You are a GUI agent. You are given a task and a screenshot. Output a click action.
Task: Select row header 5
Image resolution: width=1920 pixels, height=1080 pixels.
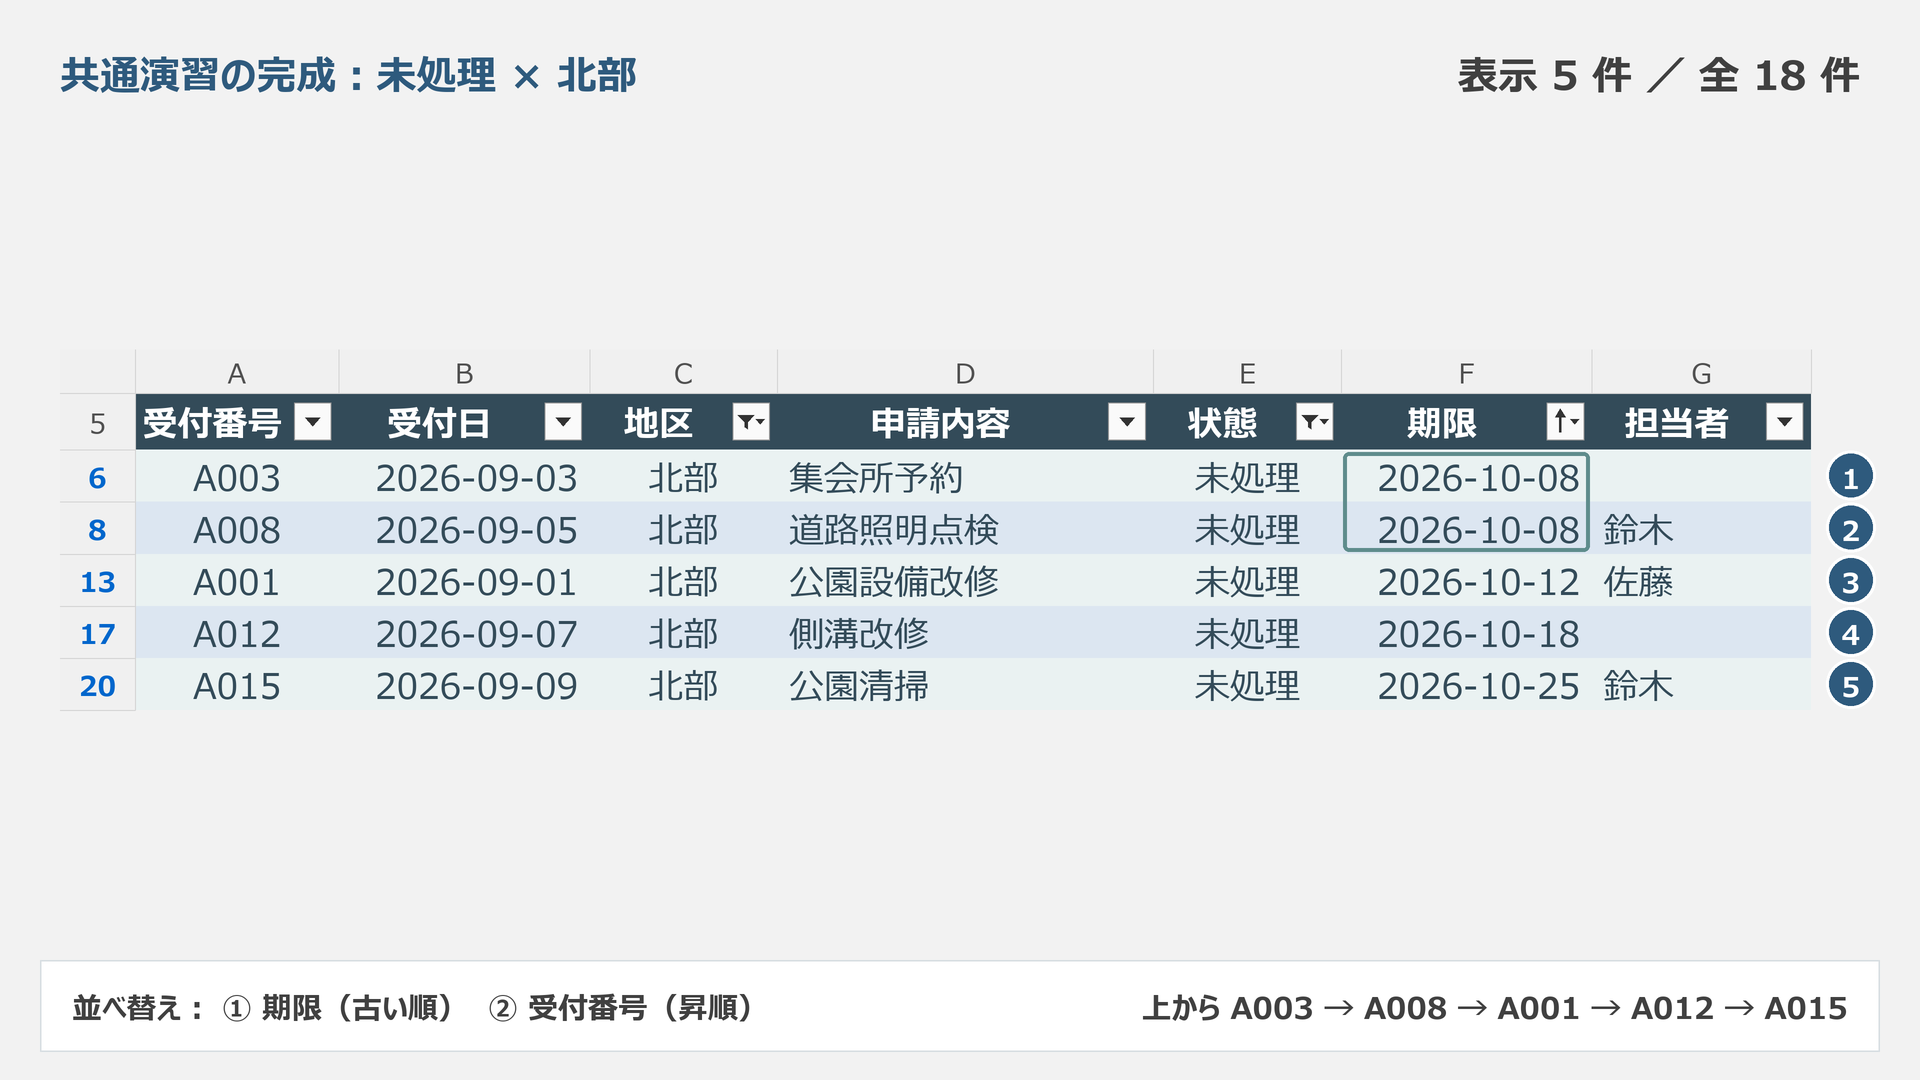(97, 423)
